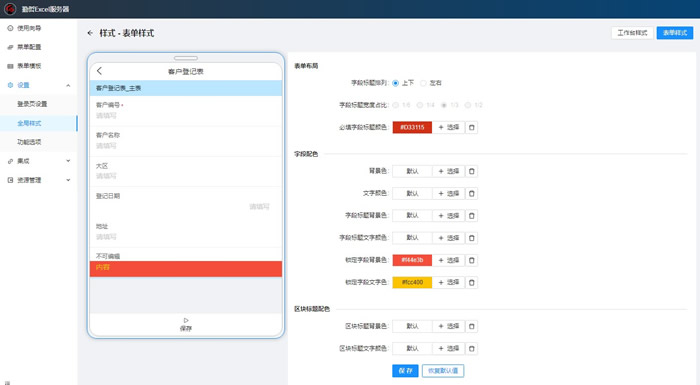Screen dimensions: 700x385
Task: Expand the 资源管理 sidebar section
Action: coord(68,180)
